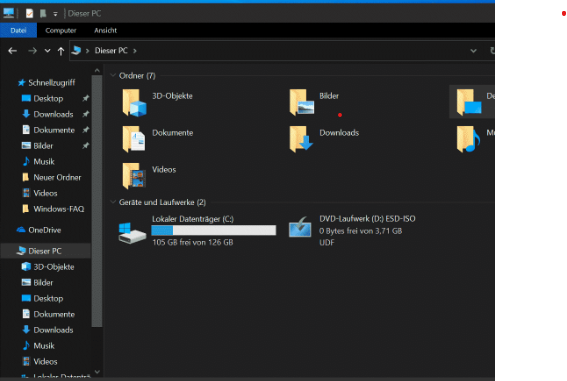
Task: Select the Dokumente folder icon in main pane
Action: click(134, 139)
